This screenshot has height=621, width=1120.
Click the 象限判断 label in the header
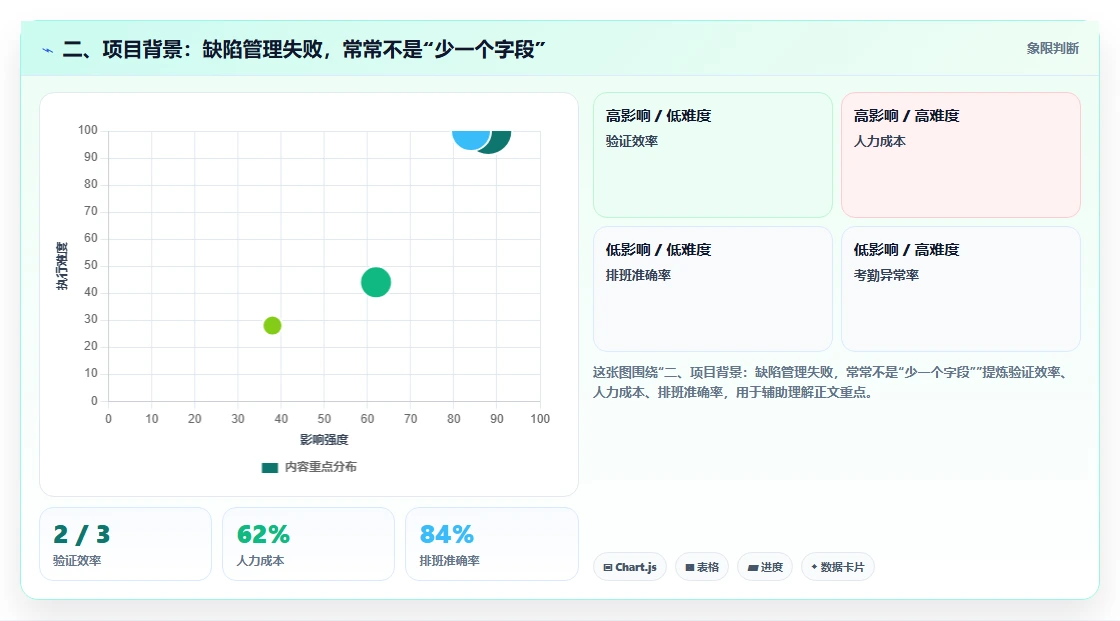(x=1052, y=49)
